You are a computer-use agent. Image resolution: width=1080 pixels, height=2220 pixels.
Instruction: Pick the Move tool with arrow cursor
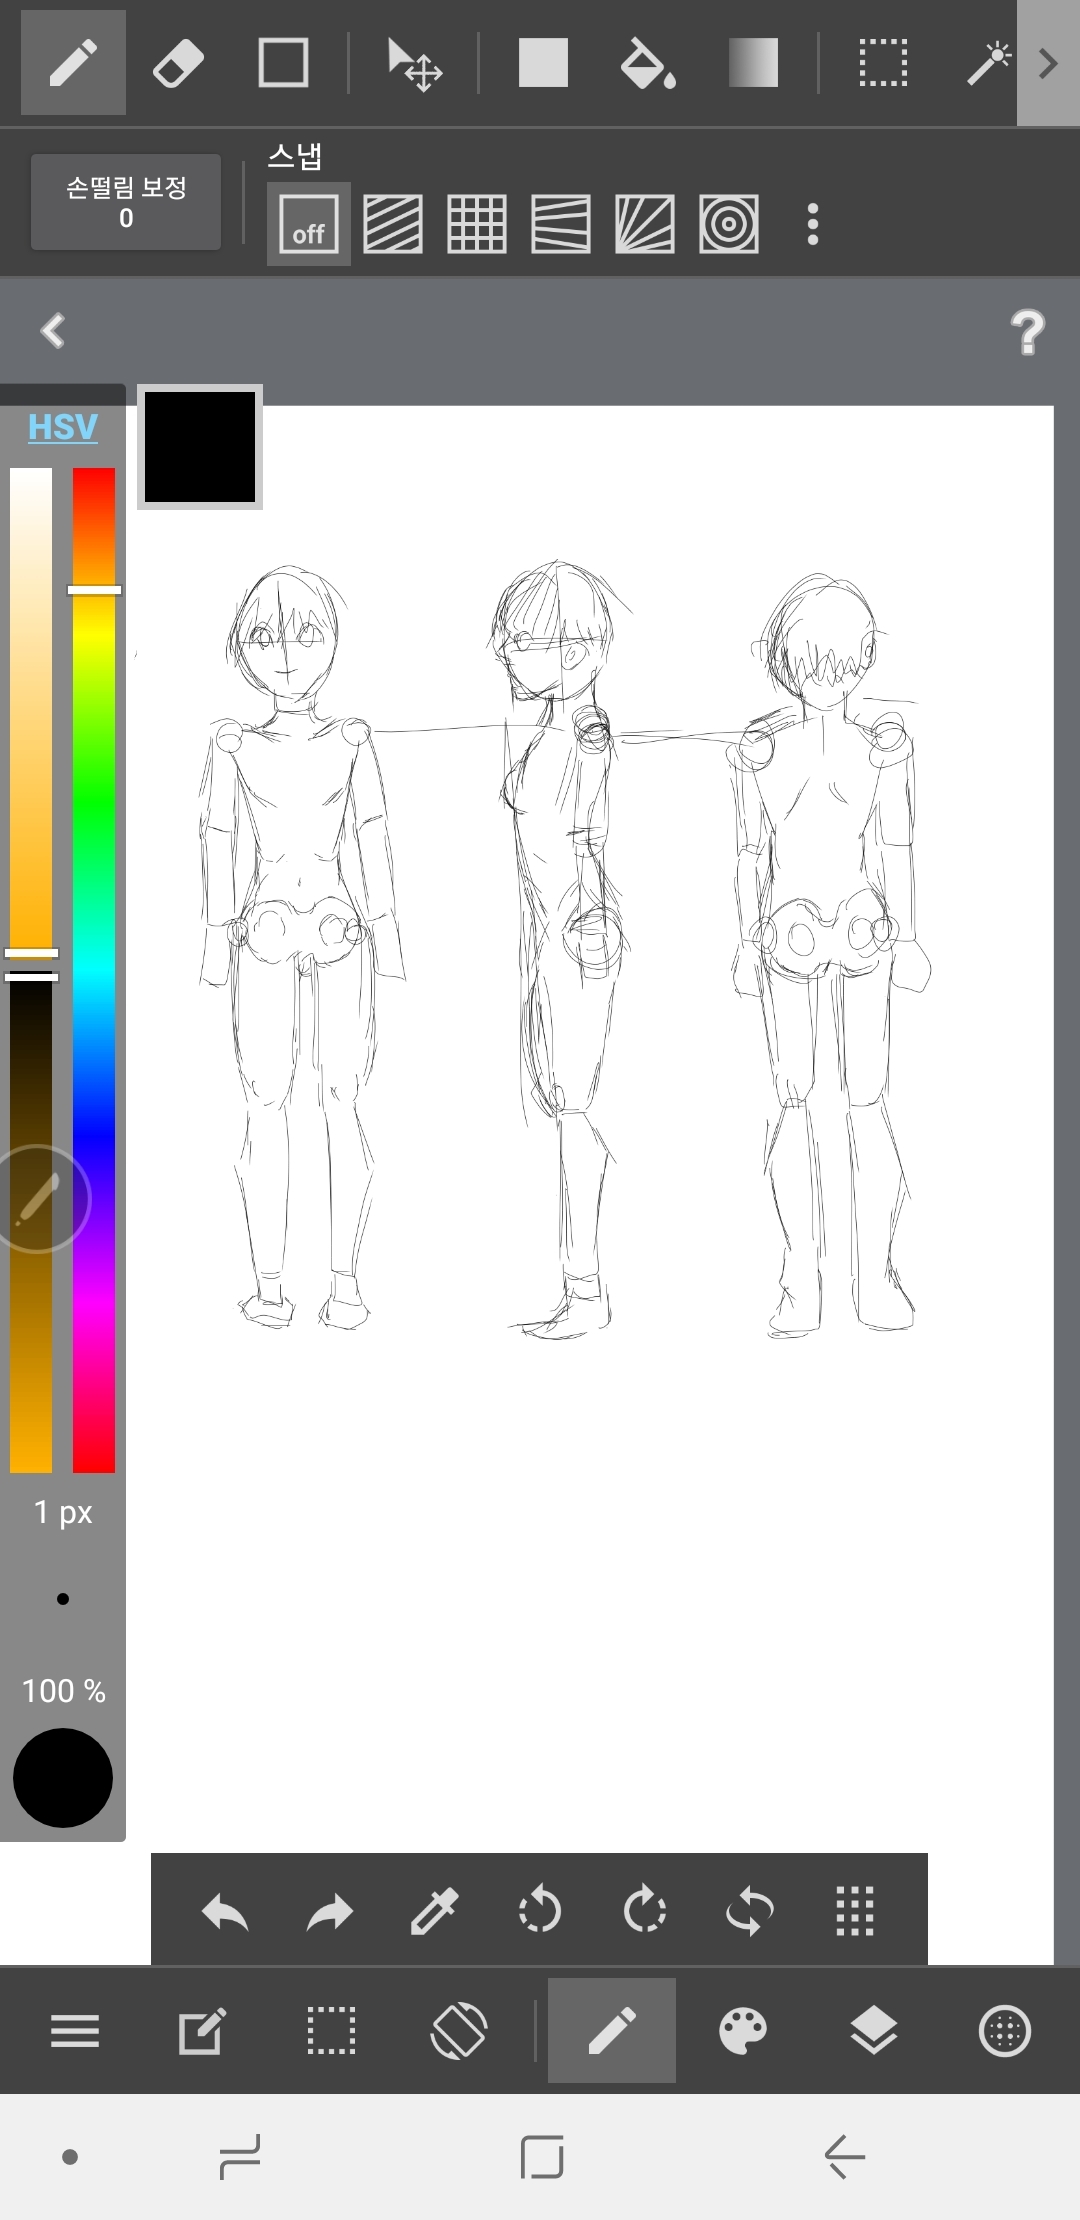(414, 64)
